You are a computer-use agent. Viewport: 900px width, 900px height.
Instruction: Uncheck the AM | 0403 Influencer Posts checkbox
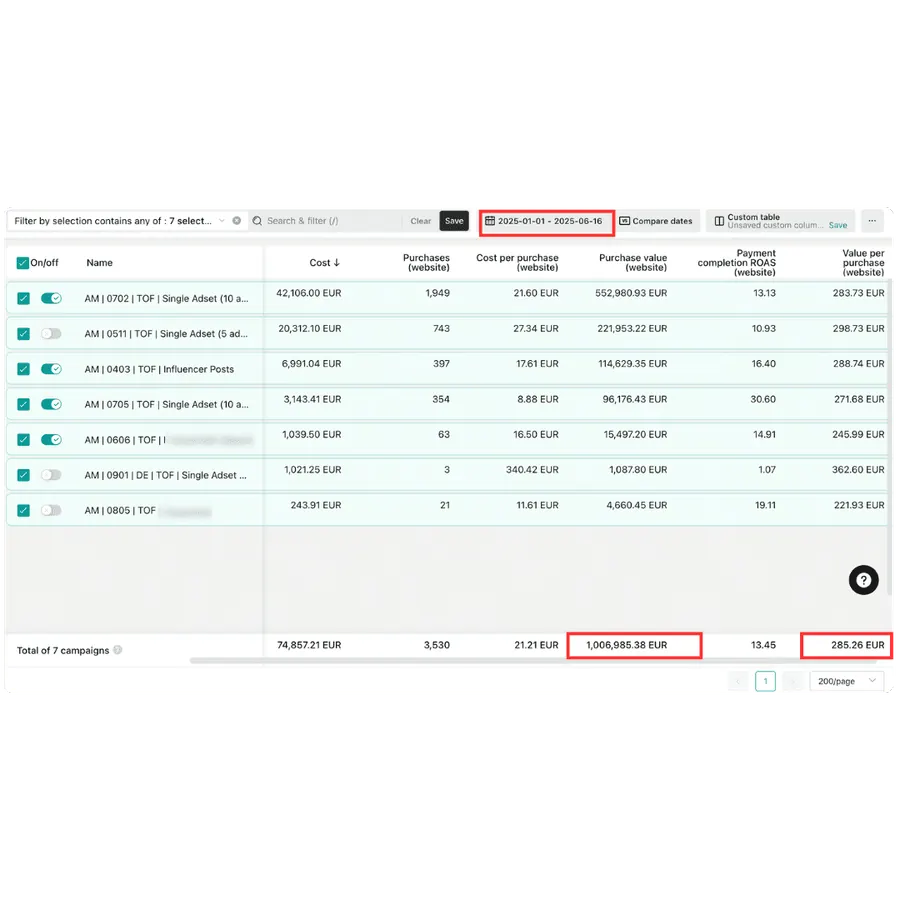tap(24, 369)
